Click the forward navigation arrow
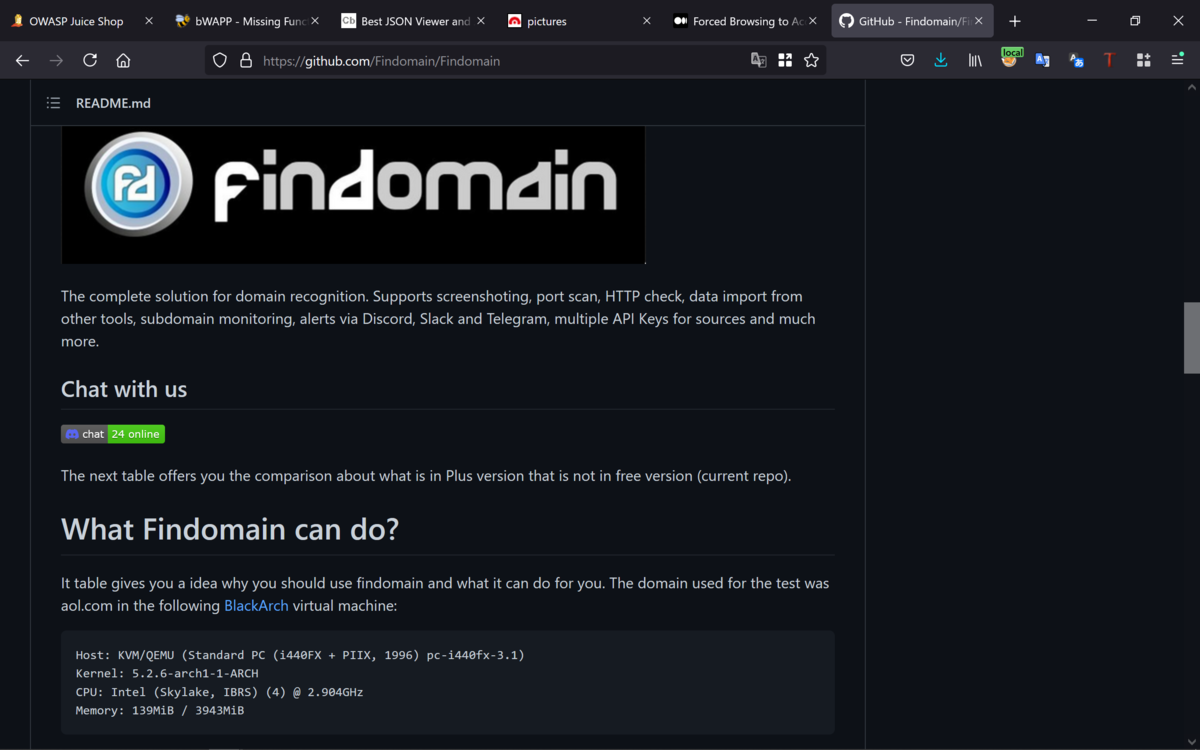Image resolution: width=1200 pixels, height=750 pixels. [56, 61]
